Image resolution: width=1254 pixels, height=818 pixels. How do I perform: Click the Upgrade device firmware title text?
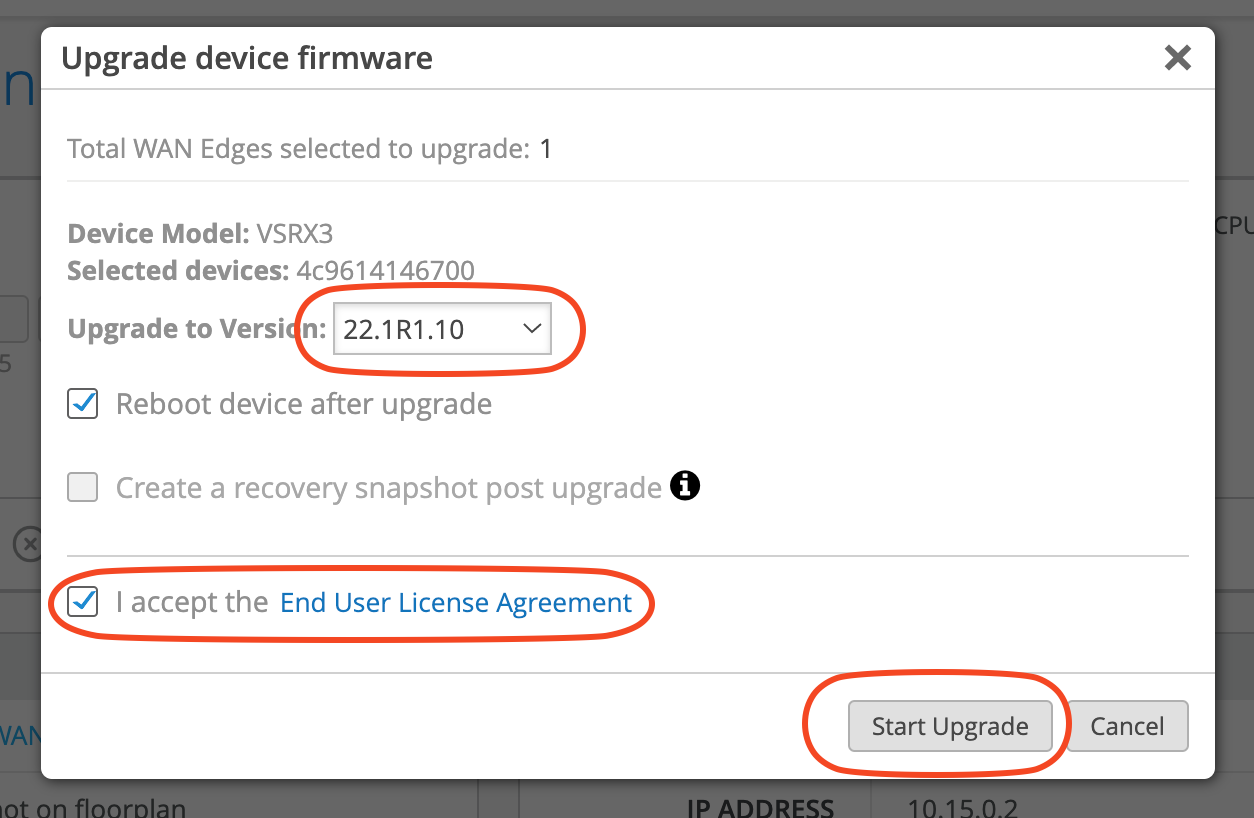click(x=247, y=58)
